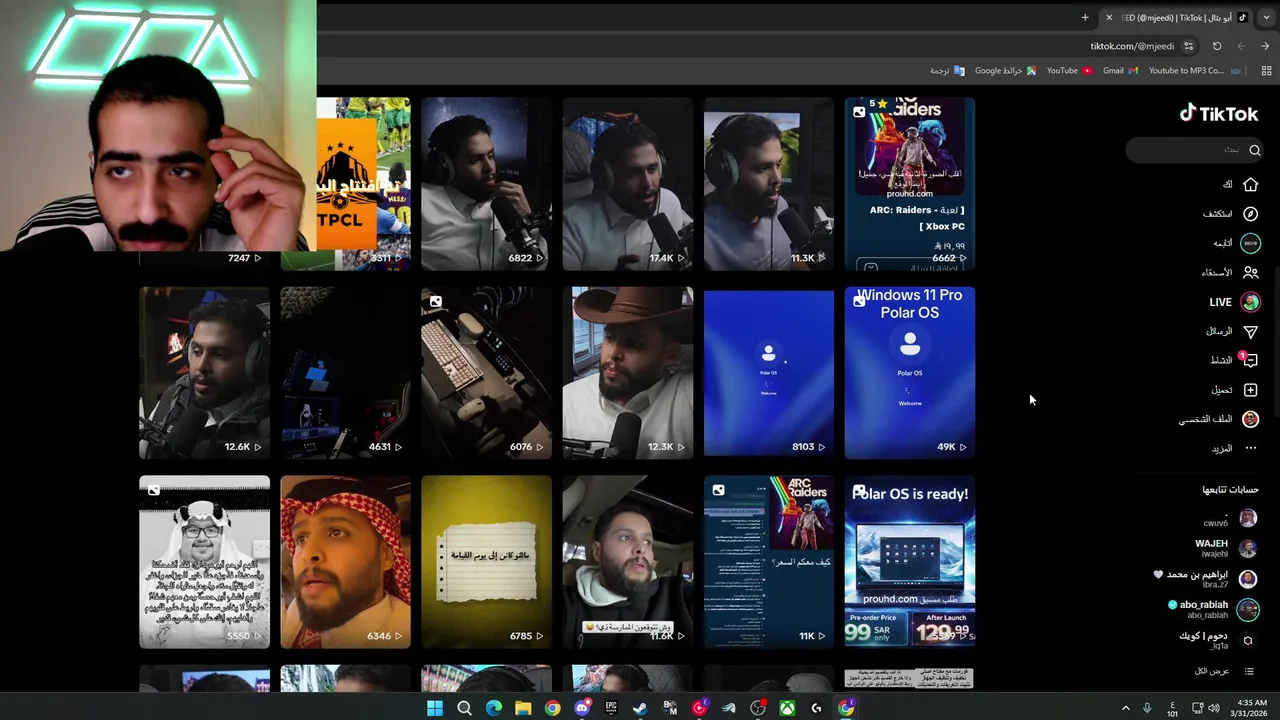Open Steam from the taskbar

(x=640, y=708)
